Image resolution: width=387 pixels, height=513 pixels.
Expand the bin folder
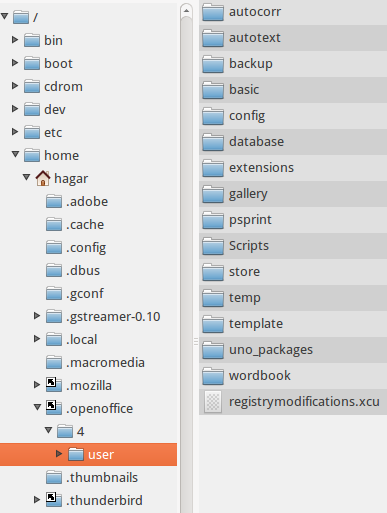point(15,40)
